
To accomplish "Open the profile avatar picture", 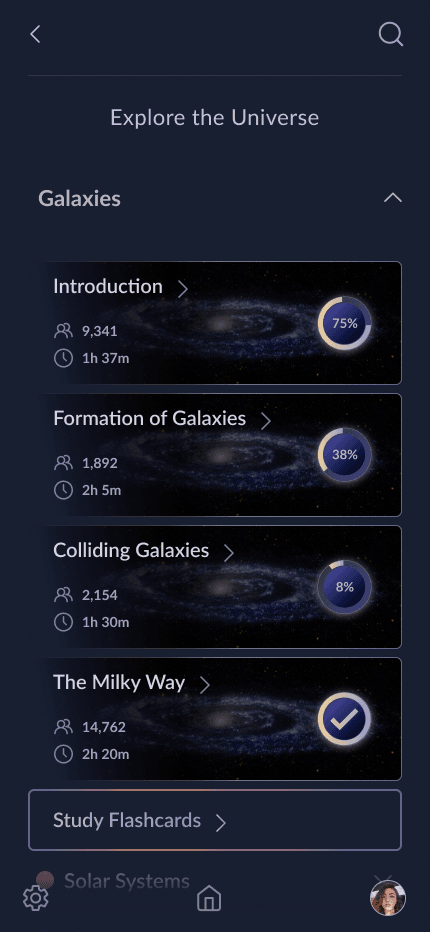I will pyautogui.click(x=388, y=898).
